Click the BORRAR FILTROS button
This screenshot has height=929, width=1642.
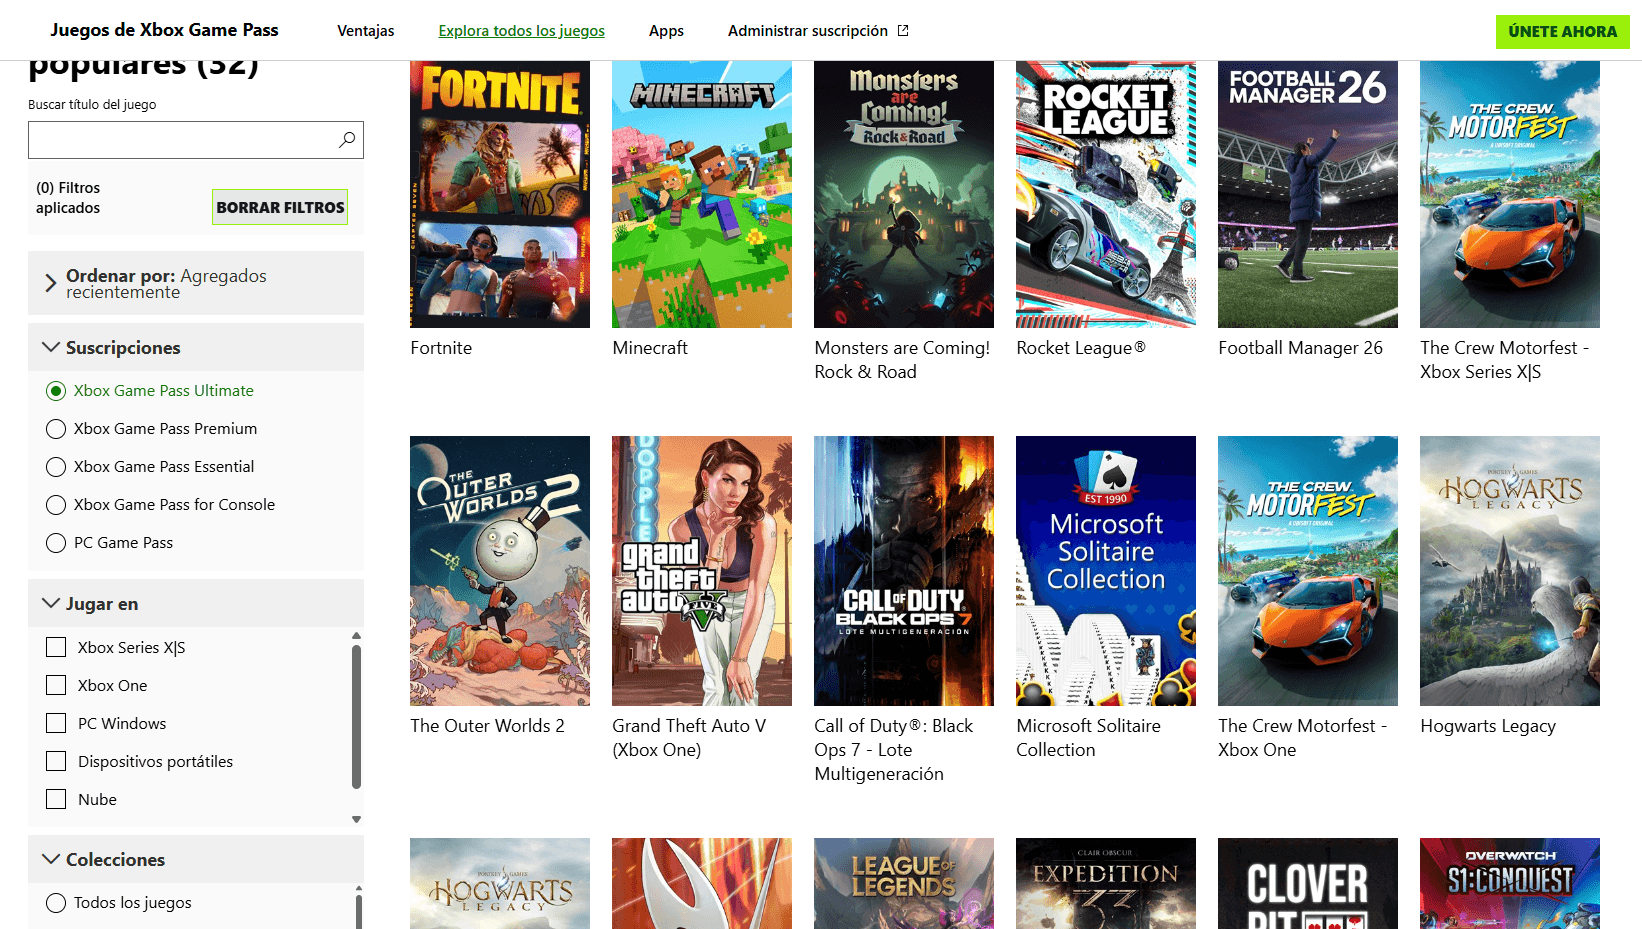pyautogui.click(x=280, y=207)
